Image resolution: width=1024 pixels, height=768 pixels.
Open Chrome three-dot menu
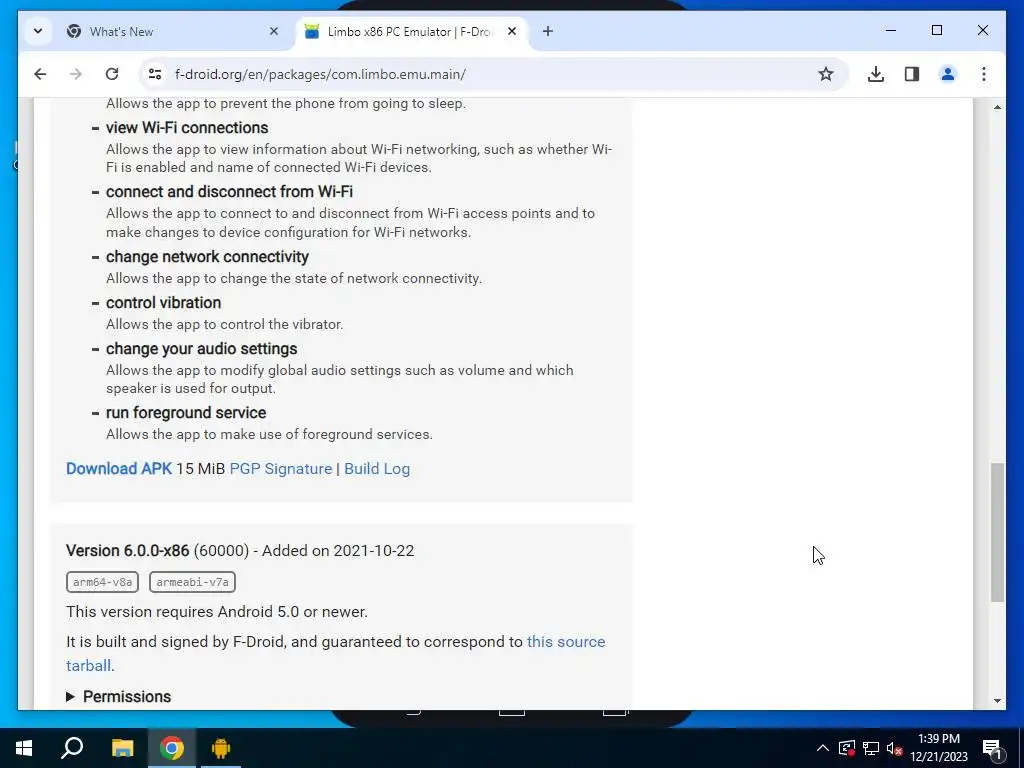click(984, 74)
